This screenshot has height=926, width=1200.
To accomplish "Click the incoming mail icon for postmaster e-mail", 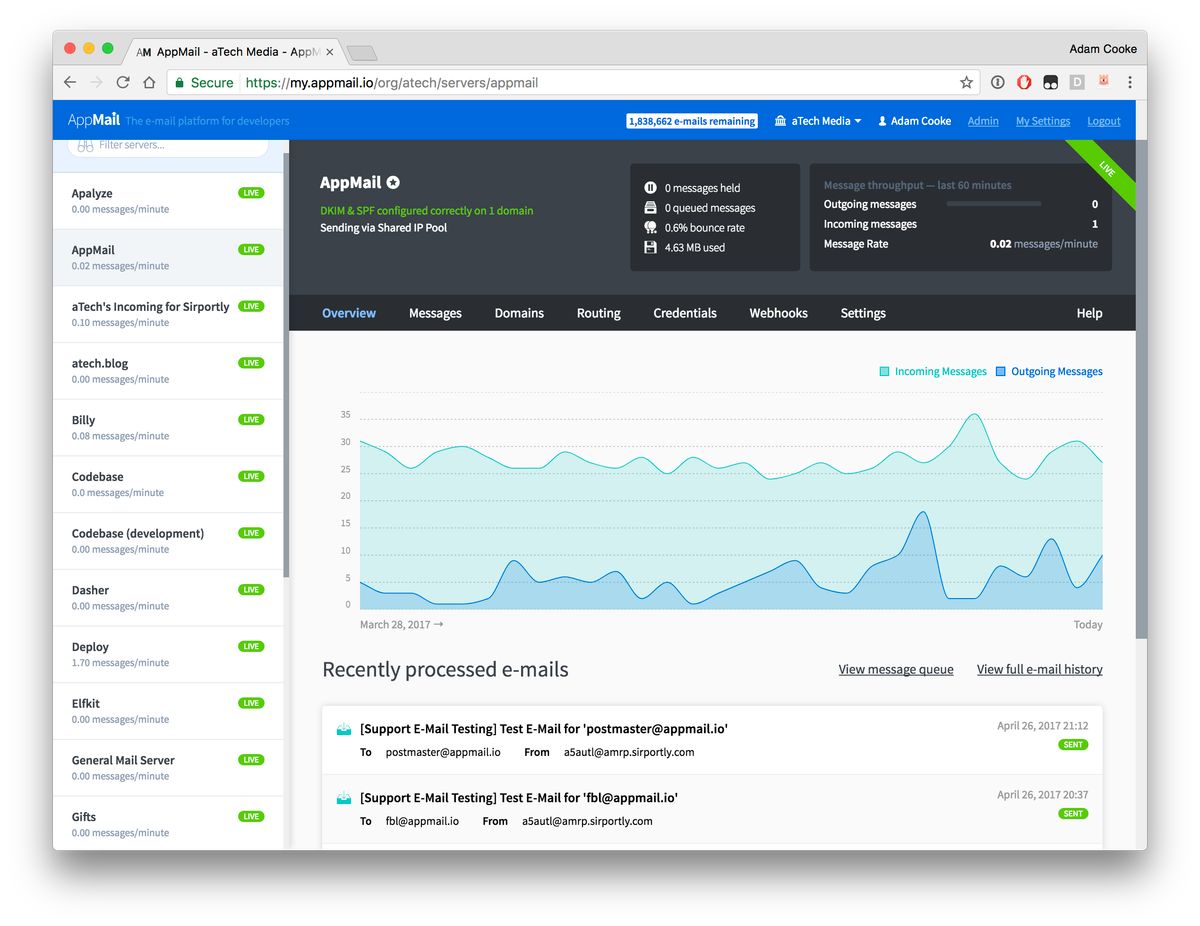I will (344, 729).
